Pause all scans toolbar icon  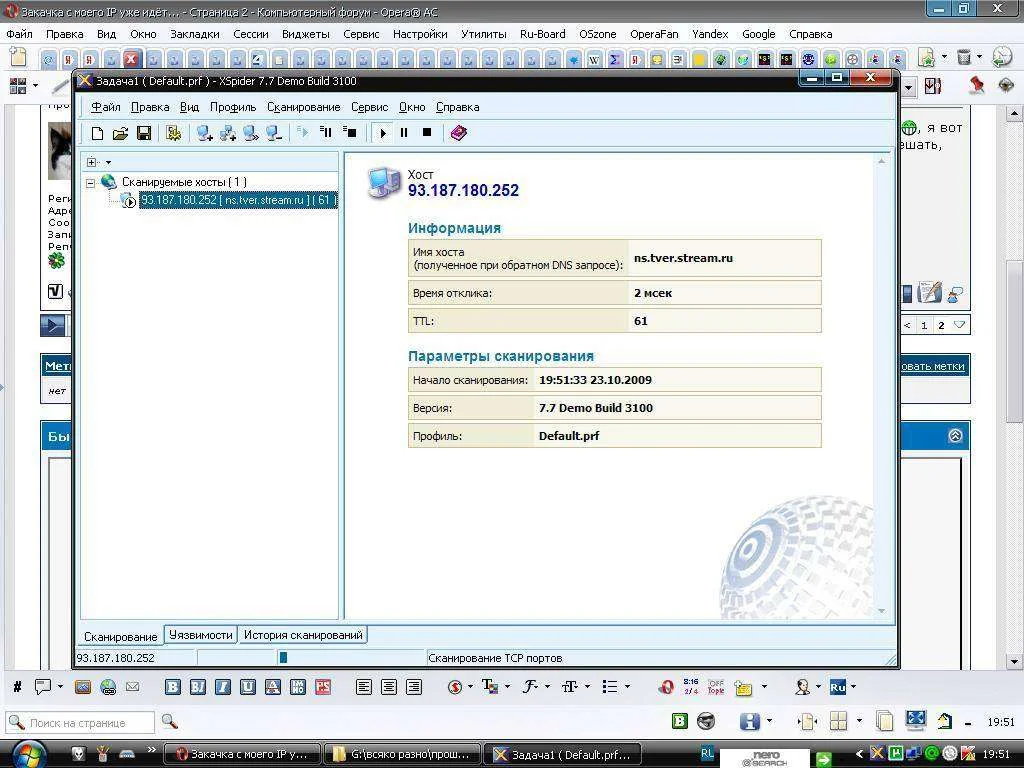coord(326,132)
